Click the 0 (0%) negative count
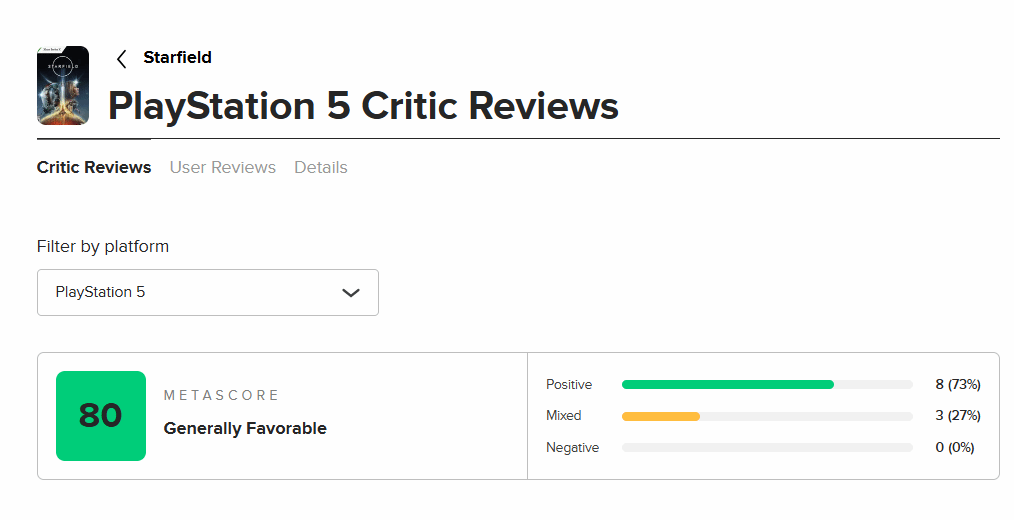Image resolution: width=1014 pixels, height=520 pixels. (x=955, y=448)
